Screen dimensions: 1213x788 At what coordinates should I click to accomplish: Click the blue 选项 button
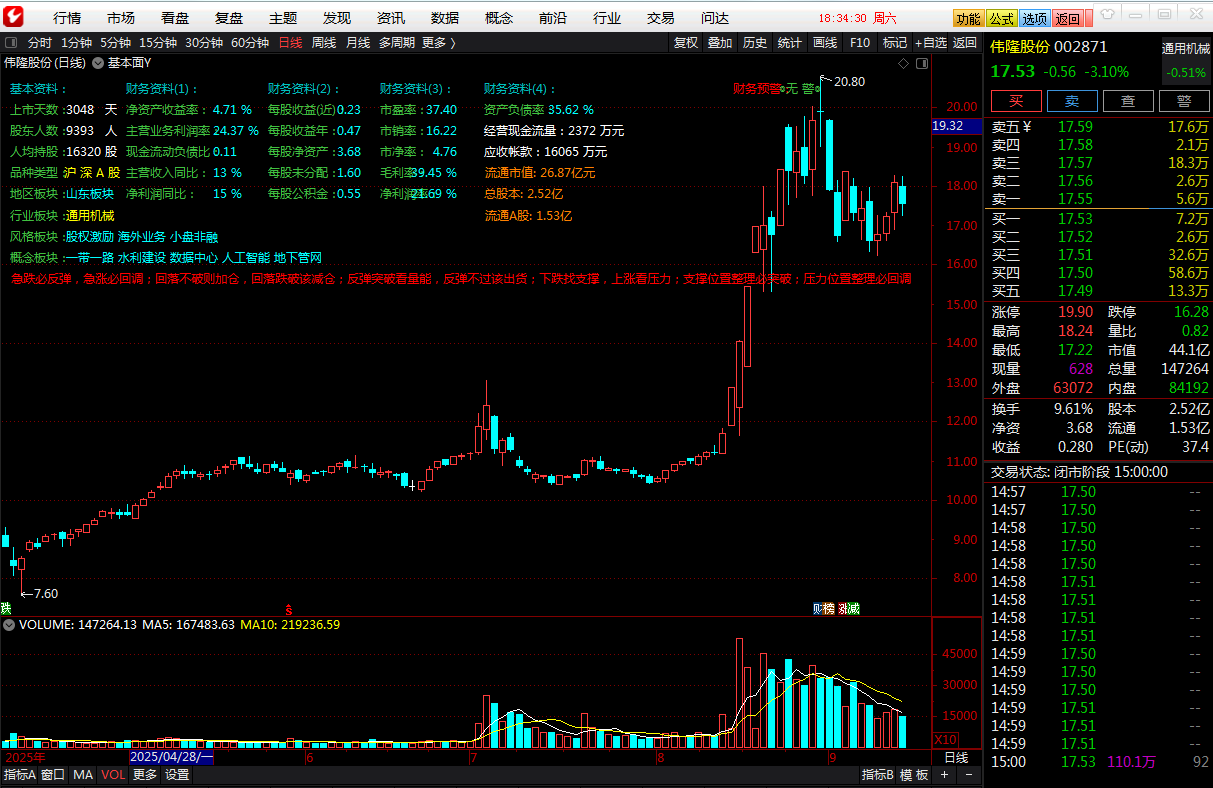tap(1035, 18)
